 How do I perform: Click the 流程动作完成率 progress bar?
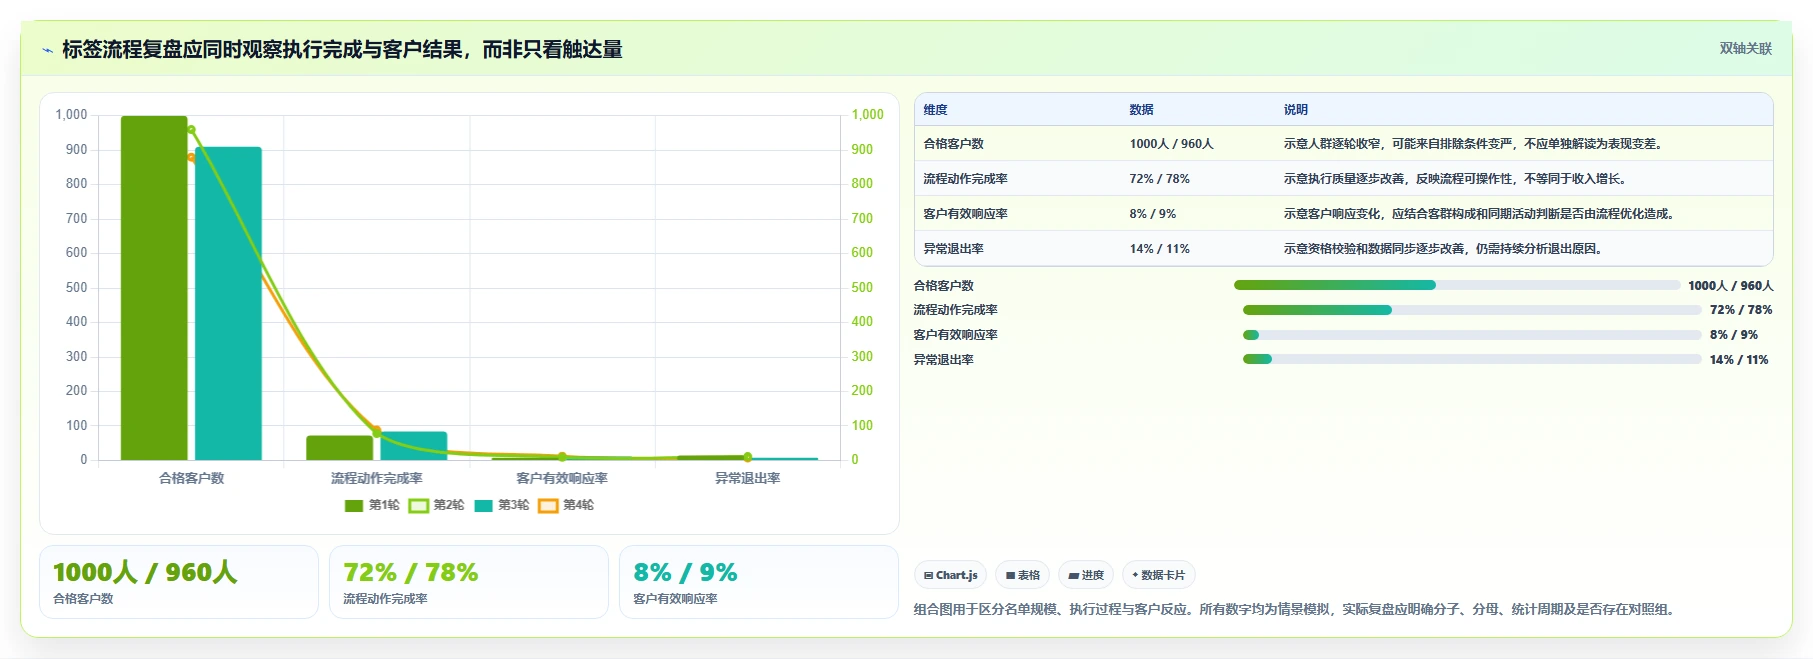1472,310
